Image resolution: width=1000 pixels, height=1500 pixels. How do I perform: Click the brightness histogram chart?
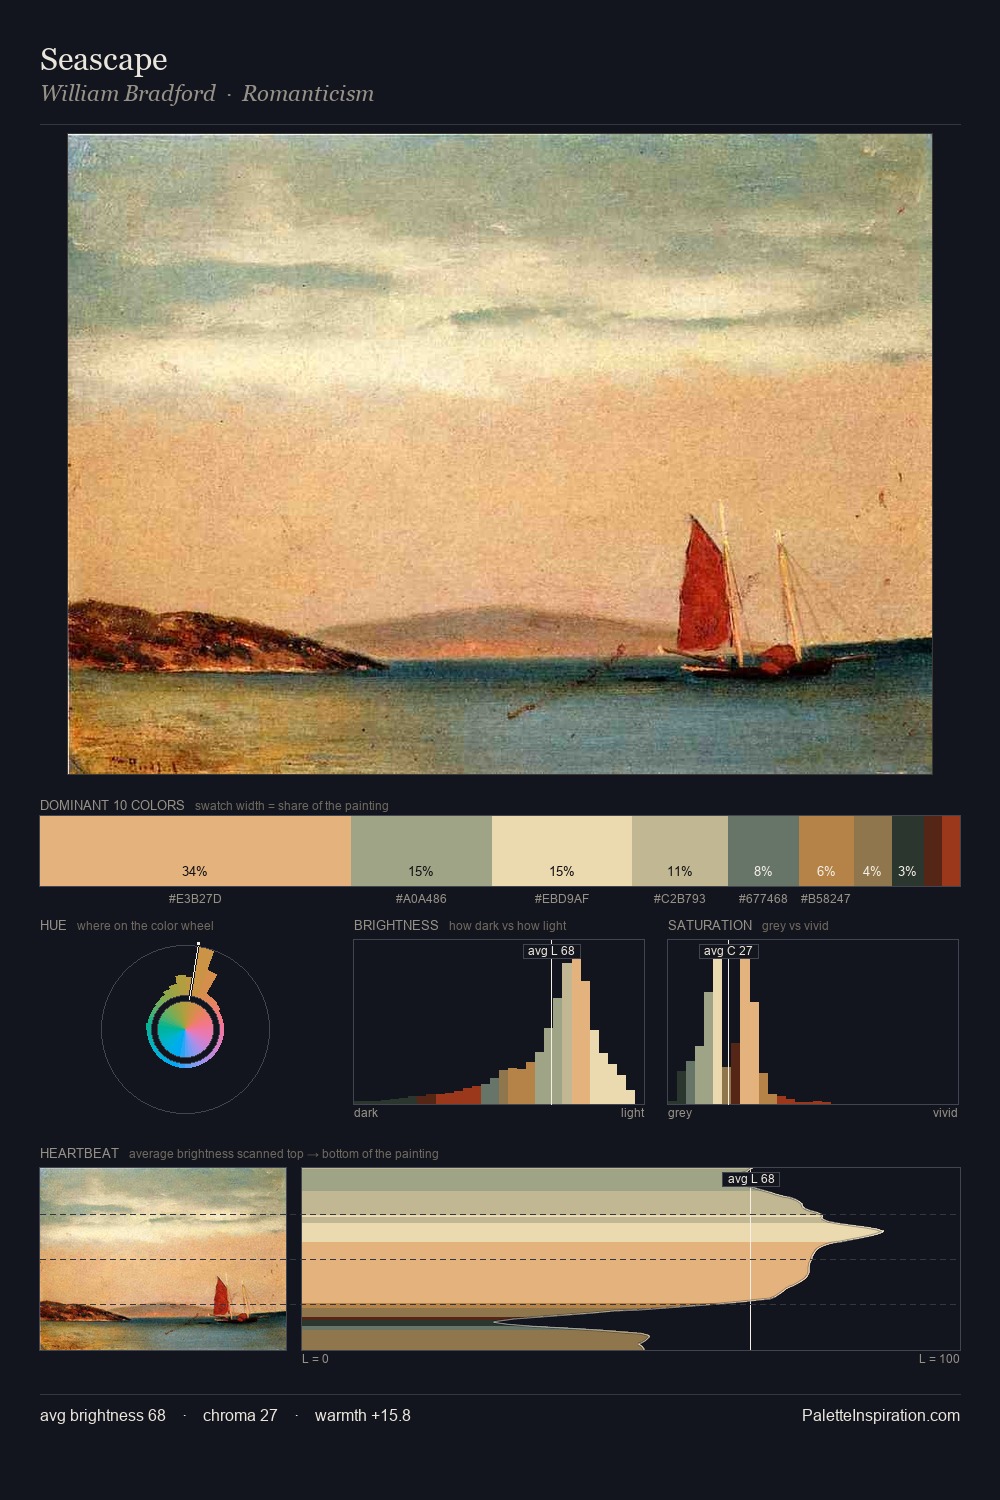(499, 1022)
